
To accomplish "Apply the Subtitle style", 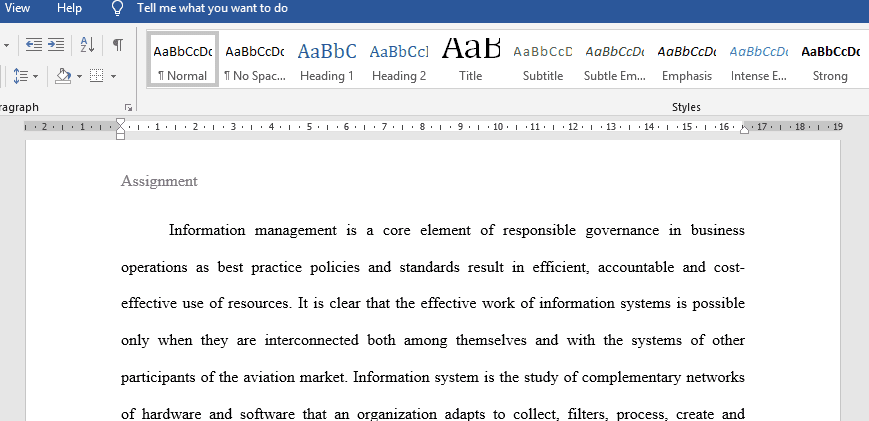I will pos(543,59).
